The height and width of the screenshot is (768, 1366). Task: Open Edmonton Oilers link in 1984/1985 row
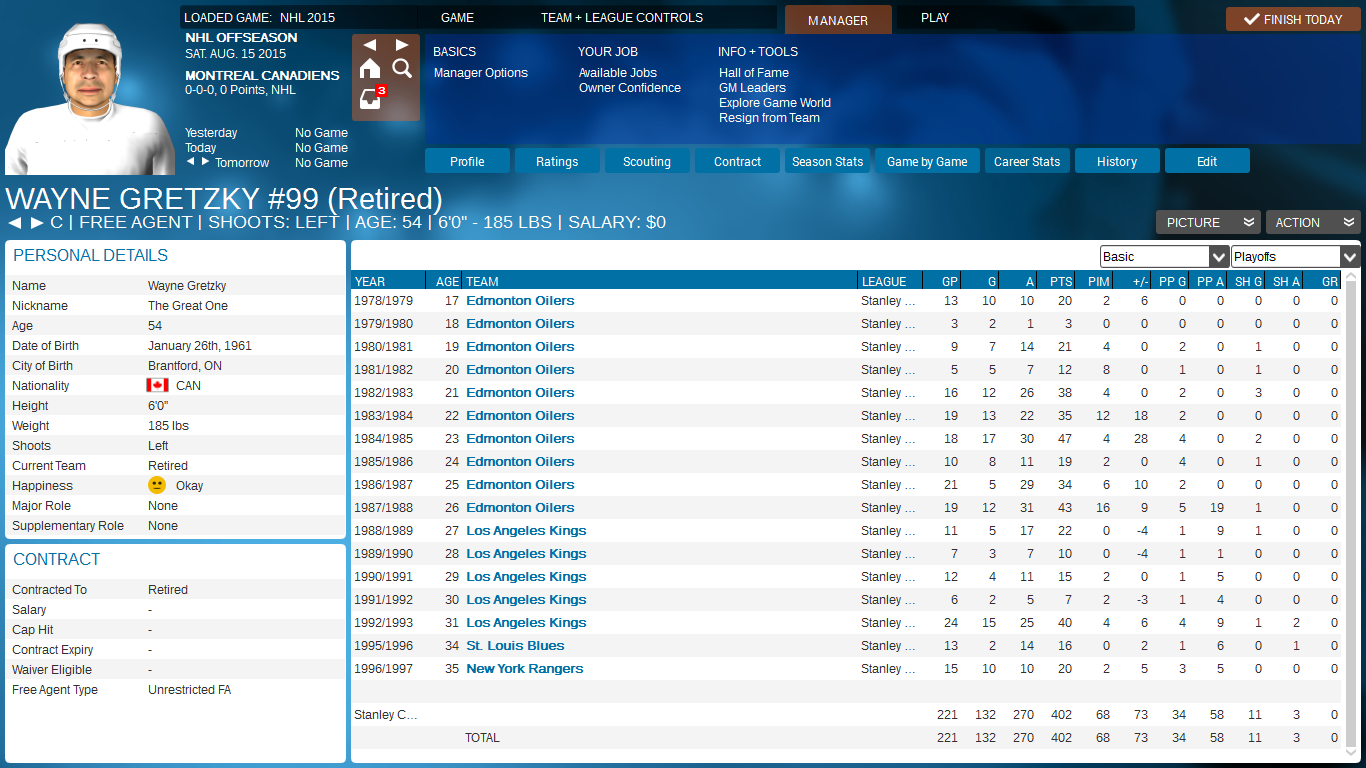coord(520,439)
